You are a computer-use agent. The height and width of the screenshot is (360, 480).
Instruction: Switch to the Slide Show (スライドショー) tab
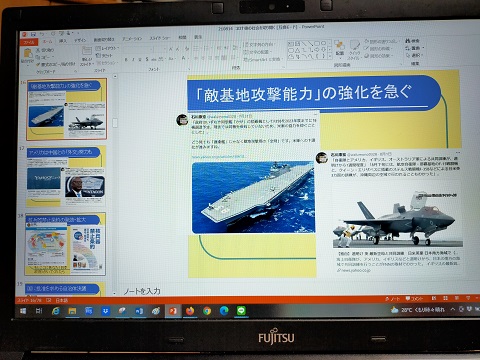tap(159, 38)
